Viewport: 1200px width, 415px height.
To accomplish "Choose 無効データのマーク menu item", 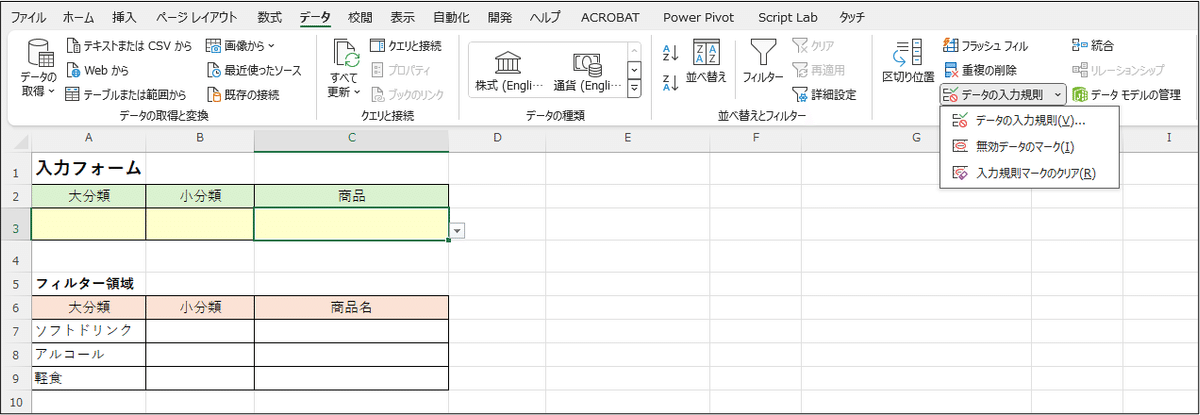I will (1024, 147).
